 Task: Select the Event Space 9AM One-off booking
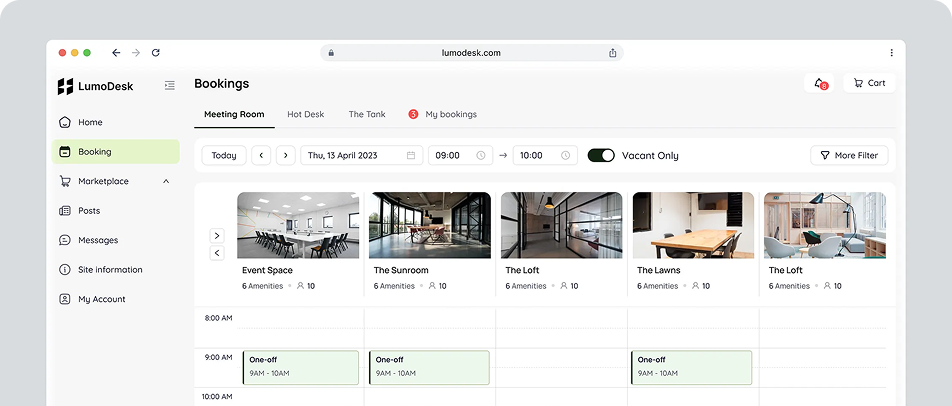300,367
